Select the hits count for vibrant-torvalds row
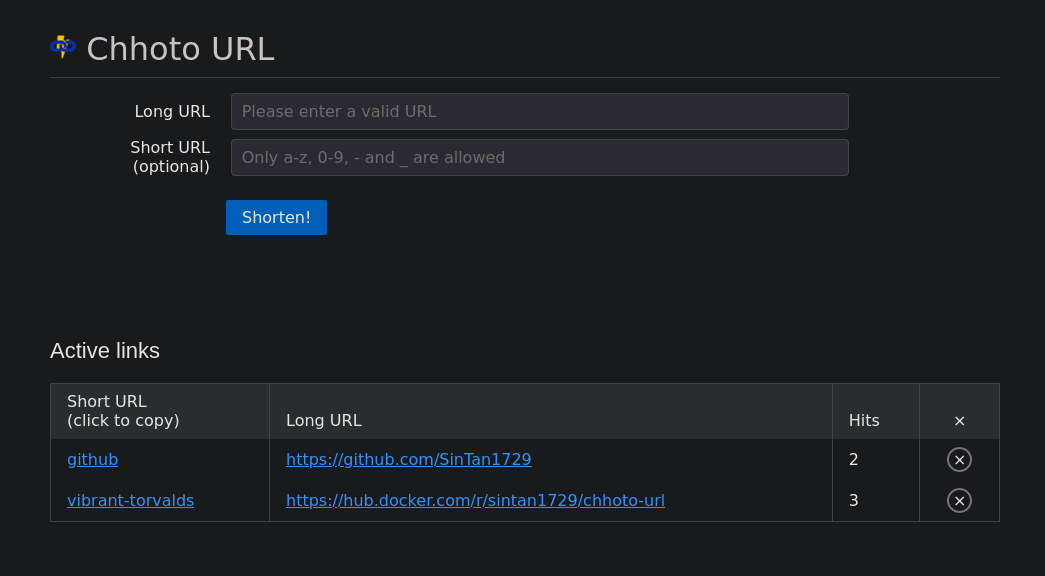Viewport: 1045px width, 576px height. pyautogui.click(x=853, y=501)
